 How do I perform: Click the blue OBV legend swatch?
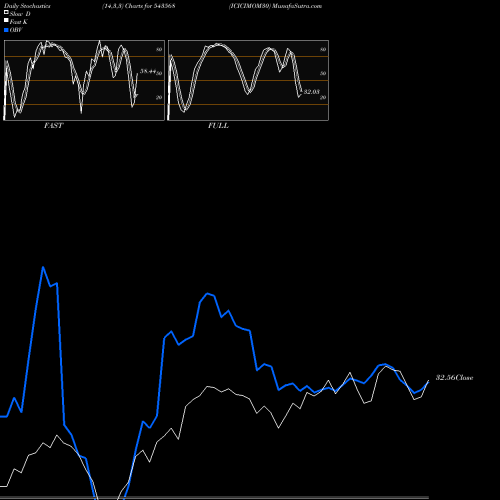click(x=6, y=30)
